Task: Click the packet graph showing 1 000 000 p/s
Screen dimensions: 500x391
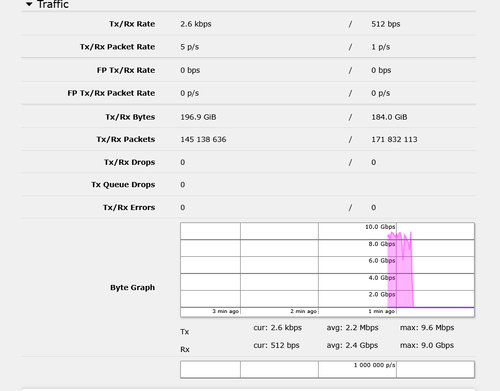Action: pyautogui.click(x=327, y=369)
